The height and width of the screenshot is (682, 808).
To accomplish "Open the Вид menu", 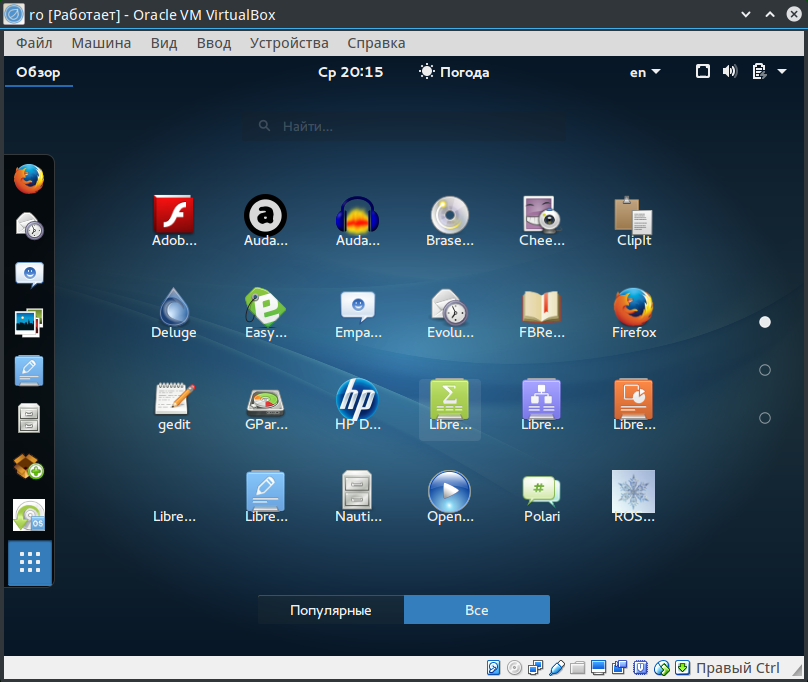I will click(164, 43).
